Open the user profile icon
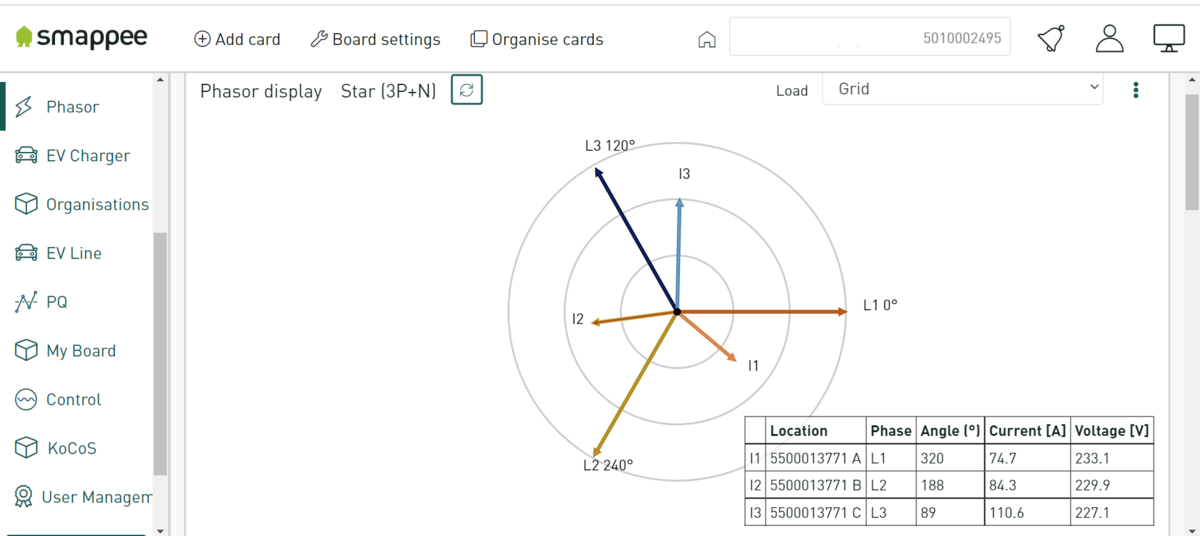This screenshot has height=536, width=1200. [x=1110, y=39]
